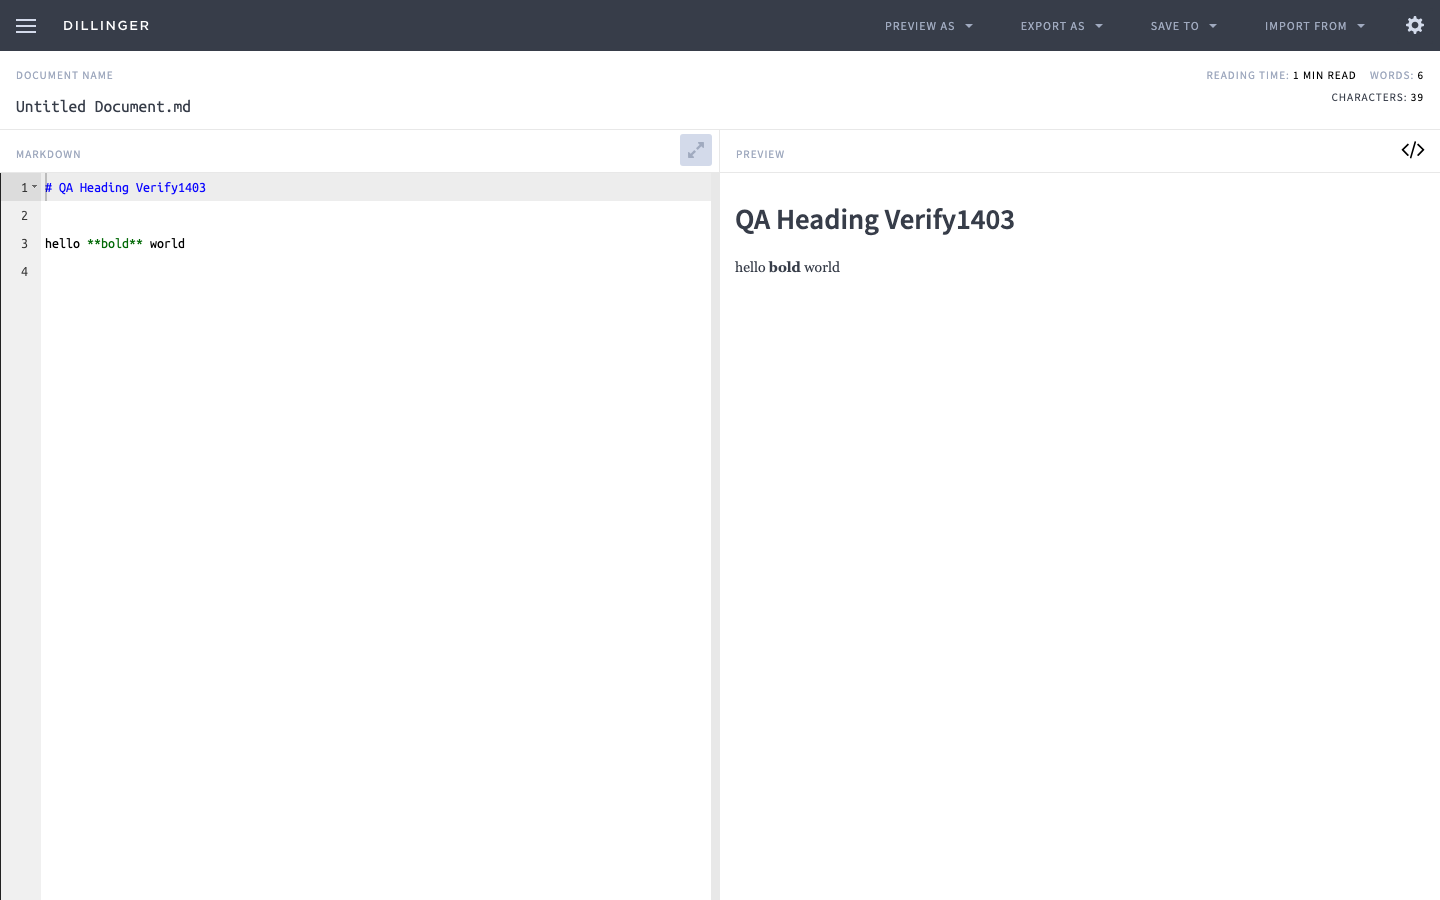Click line number 3 in the gutter
Image resolution: width=1440 pixels, height=900 pixels.
pos(24,244)
